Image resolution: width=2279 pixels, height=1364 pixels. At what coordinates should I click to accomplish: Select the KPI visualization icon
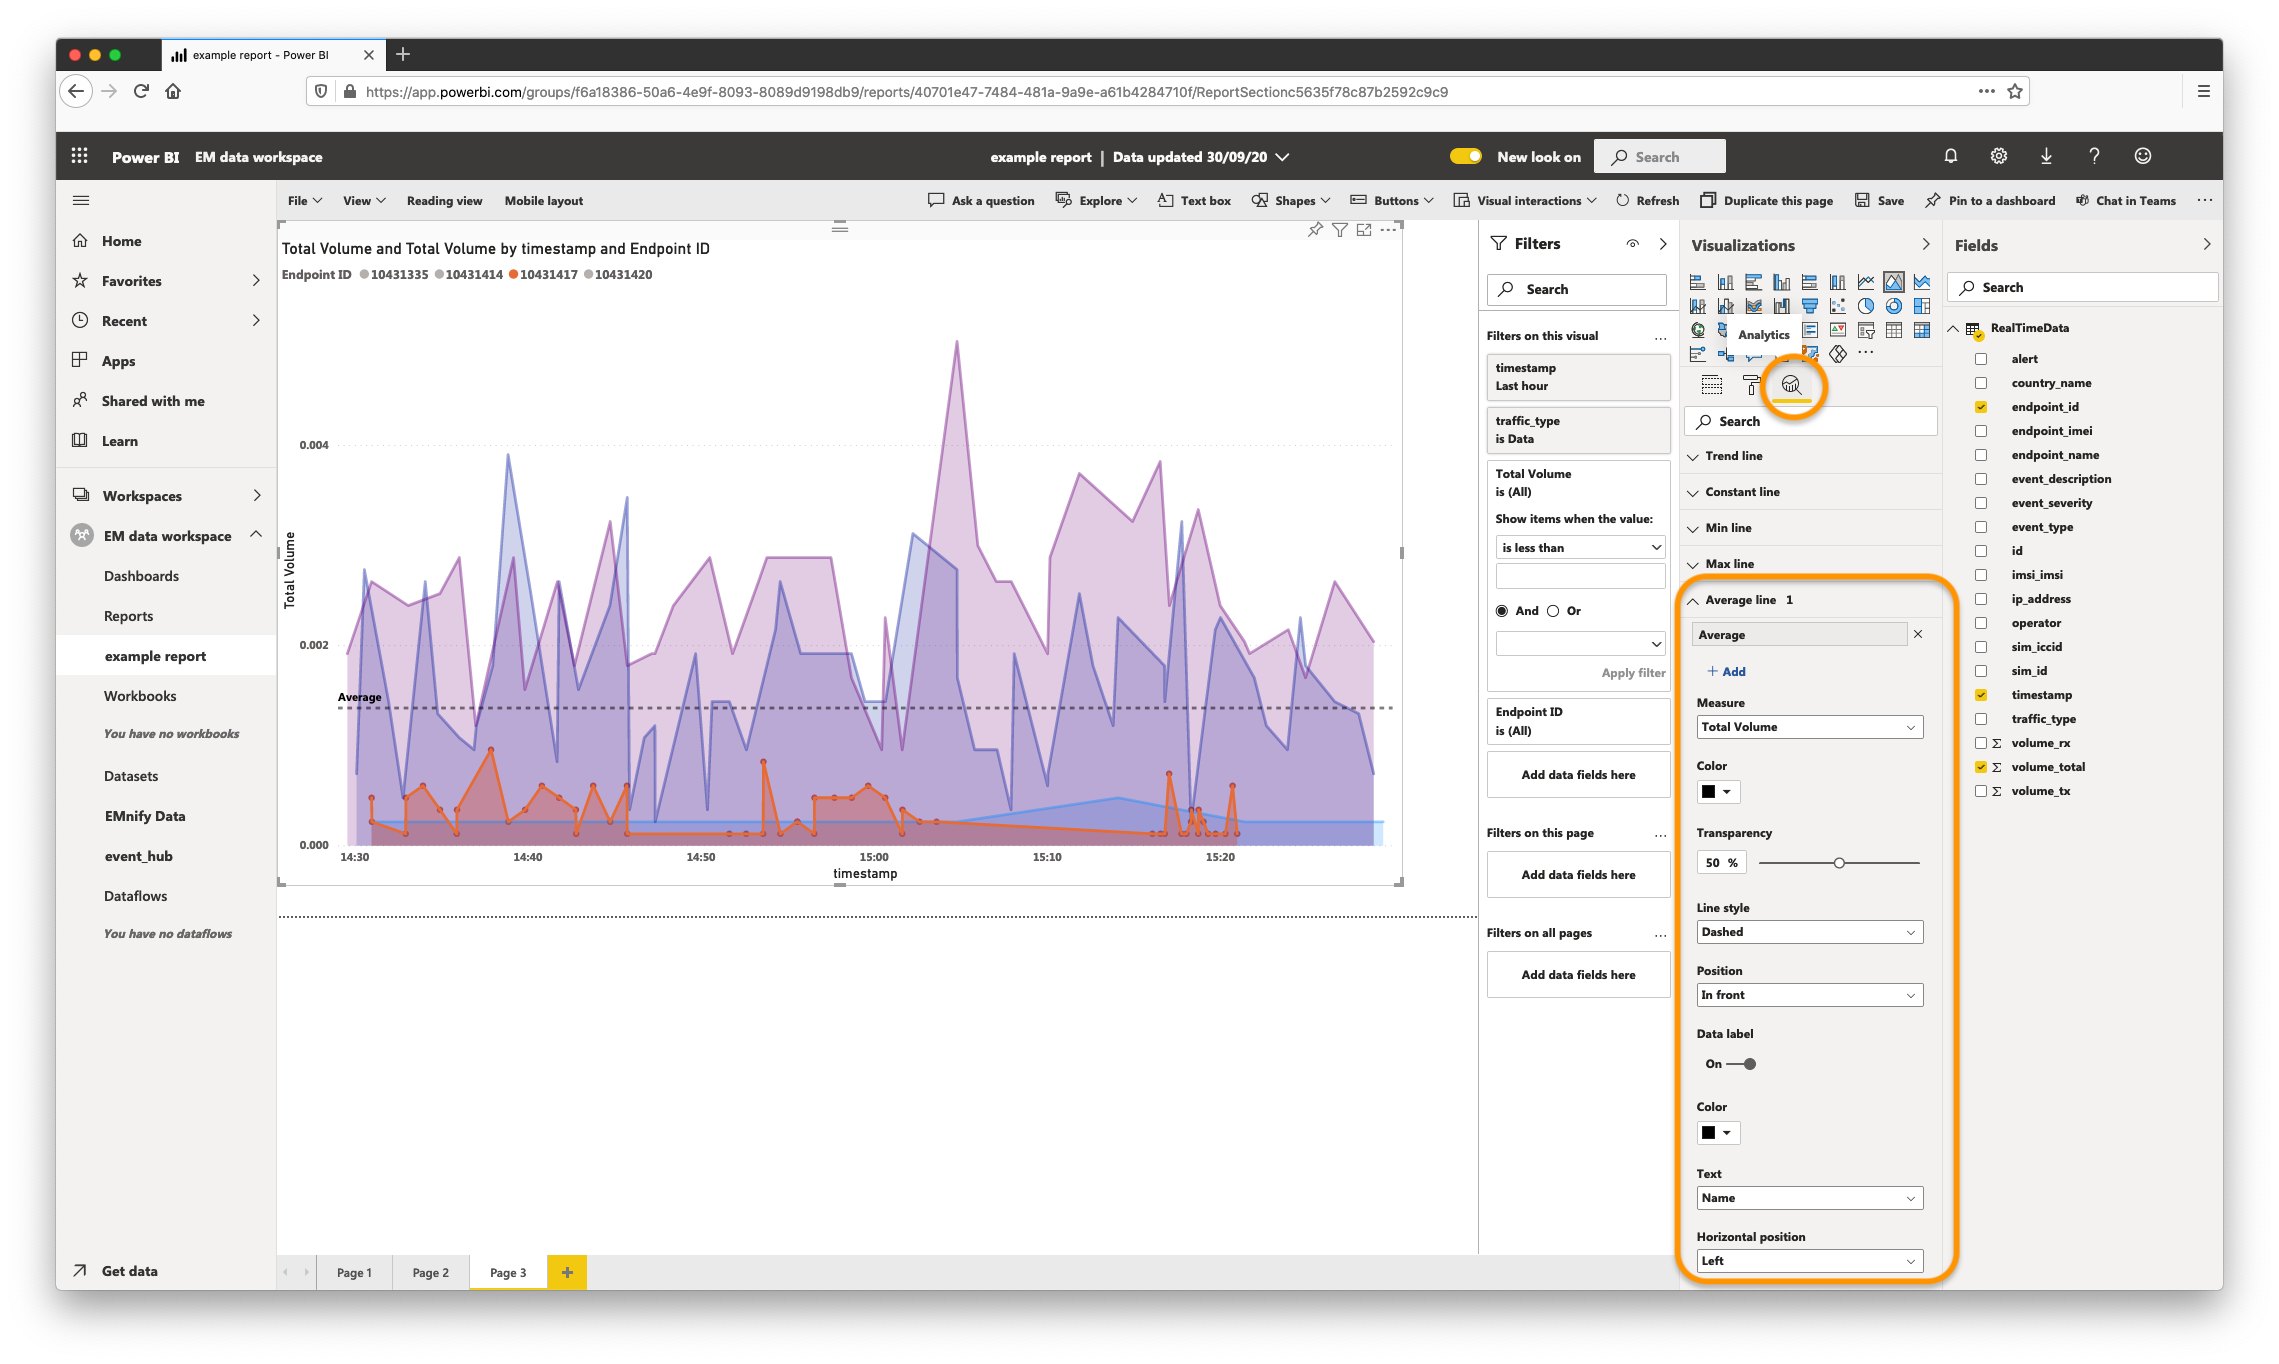pyautogui.click(x=1838, y=330)
